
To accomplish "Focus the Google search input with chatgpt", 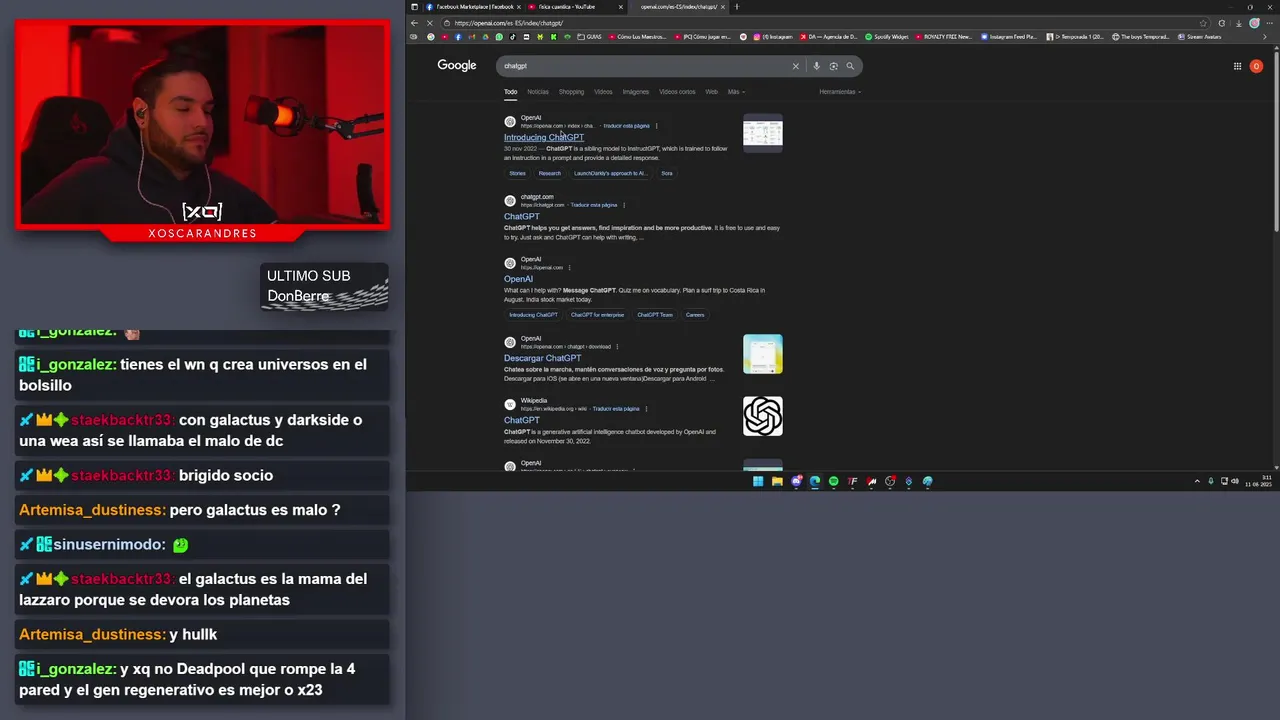I will [645, 66].
